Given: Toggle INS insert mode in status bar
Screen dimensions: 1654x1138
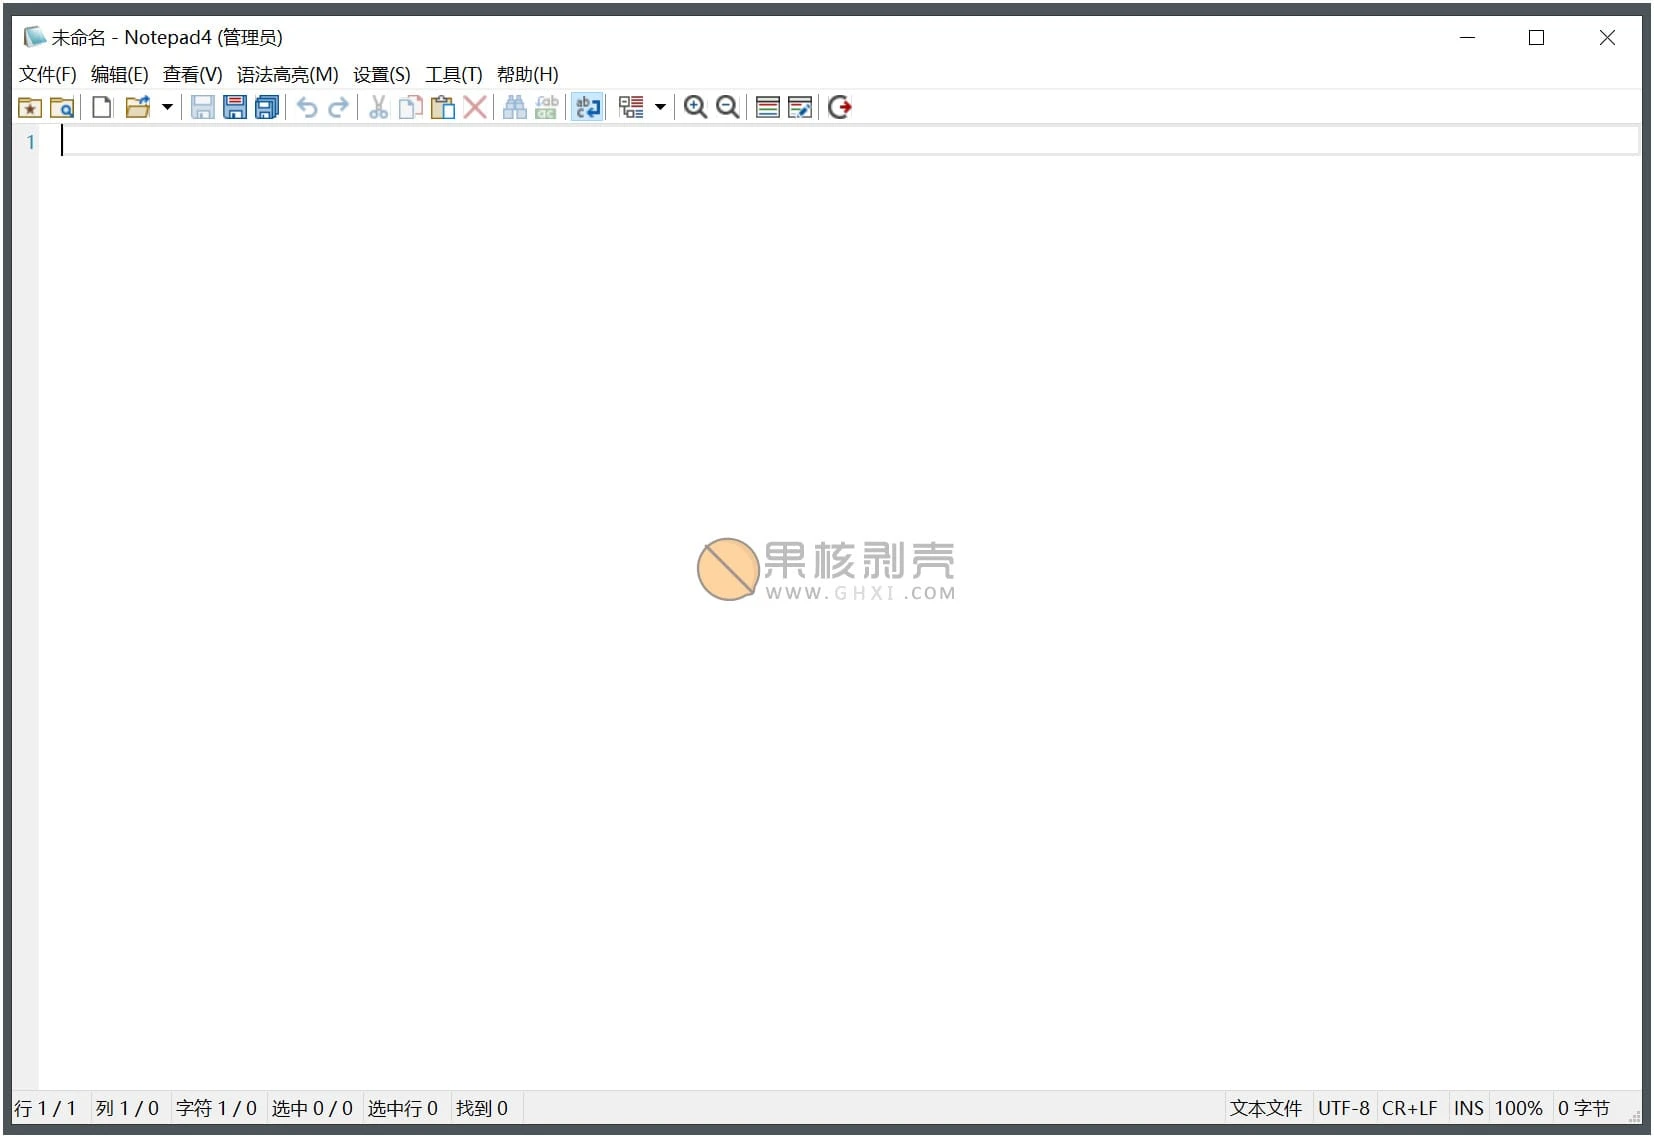Looking at the screenshot, I should click(x=1468, y=1108).
